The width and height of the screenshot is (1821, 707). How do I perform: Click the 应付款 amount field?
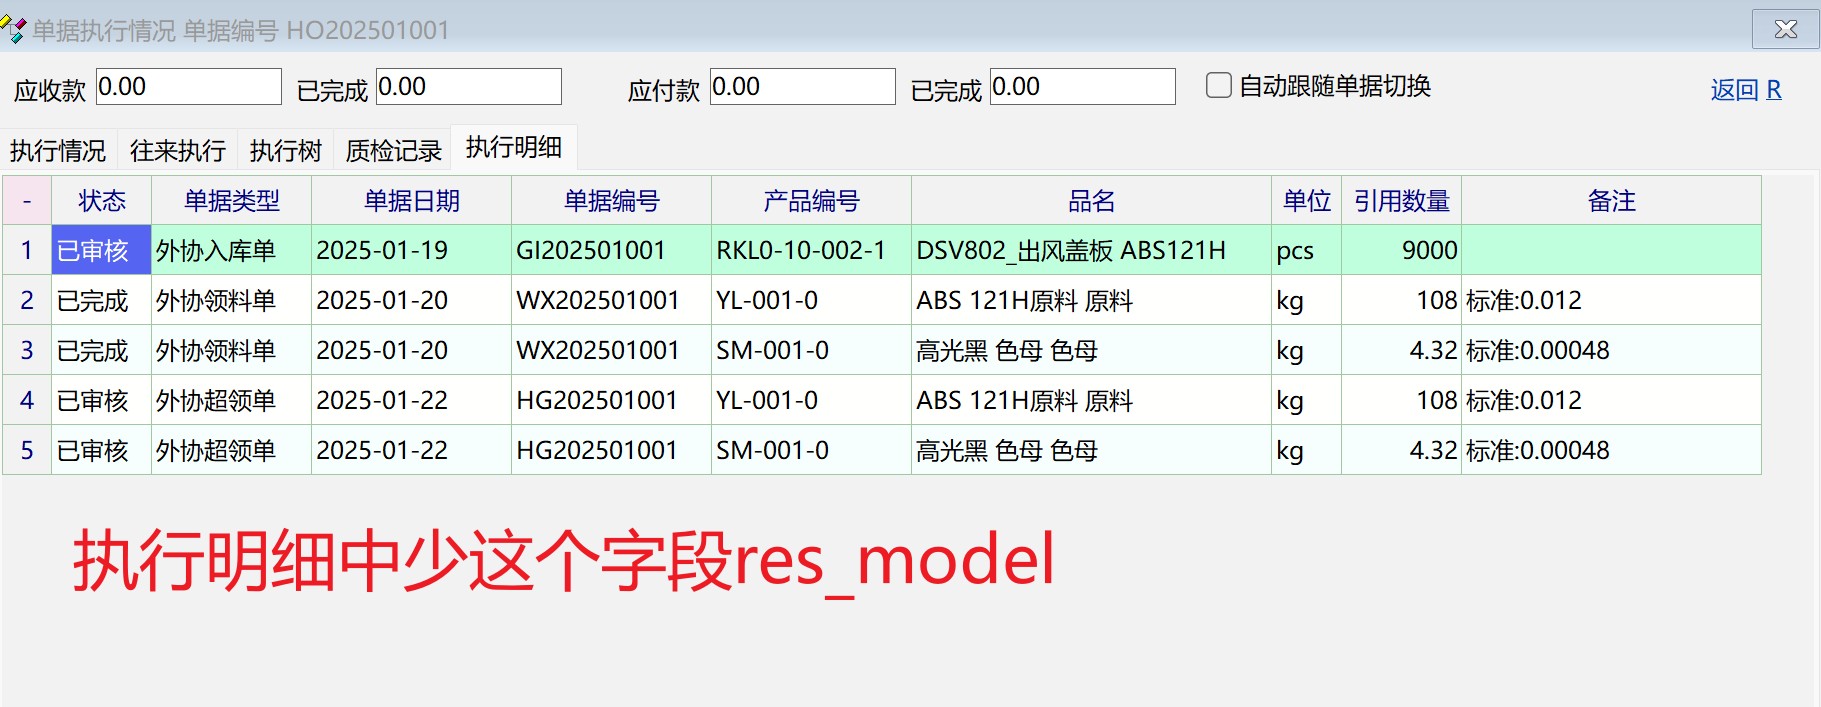click(802, 87)
